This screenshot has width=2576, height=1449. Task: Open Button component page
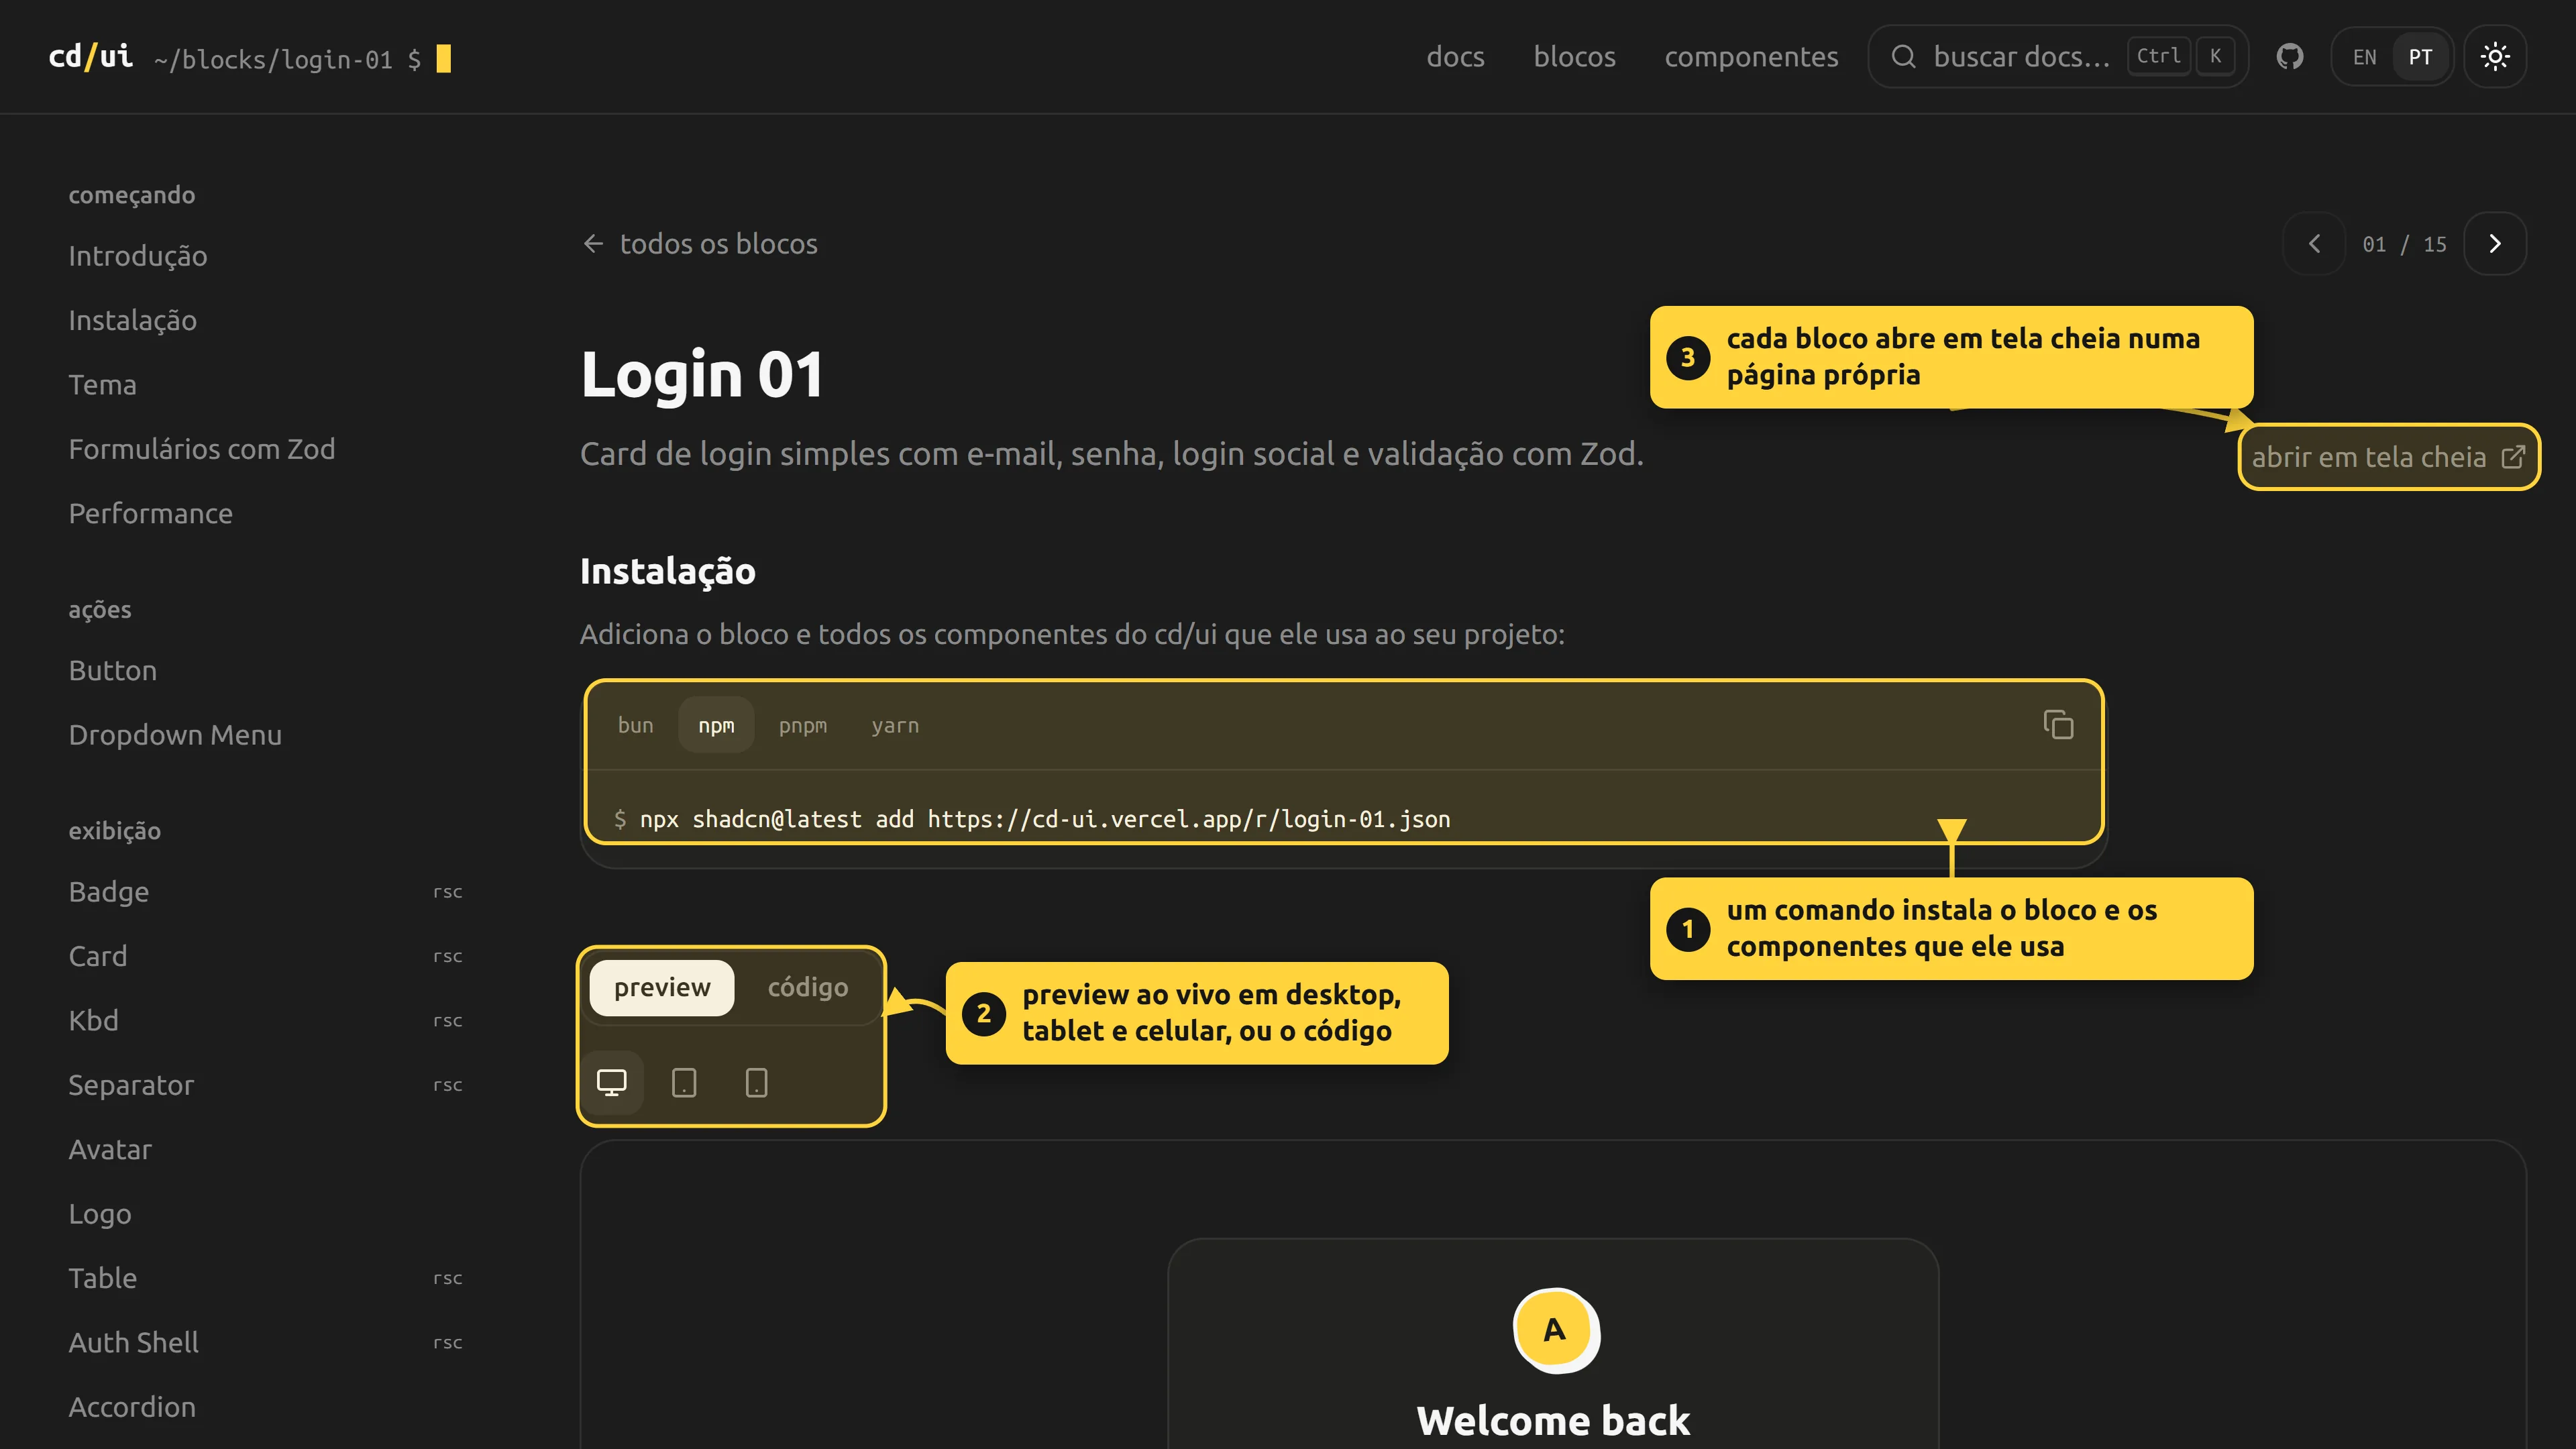pyautogui.click(x=113, y=671)
